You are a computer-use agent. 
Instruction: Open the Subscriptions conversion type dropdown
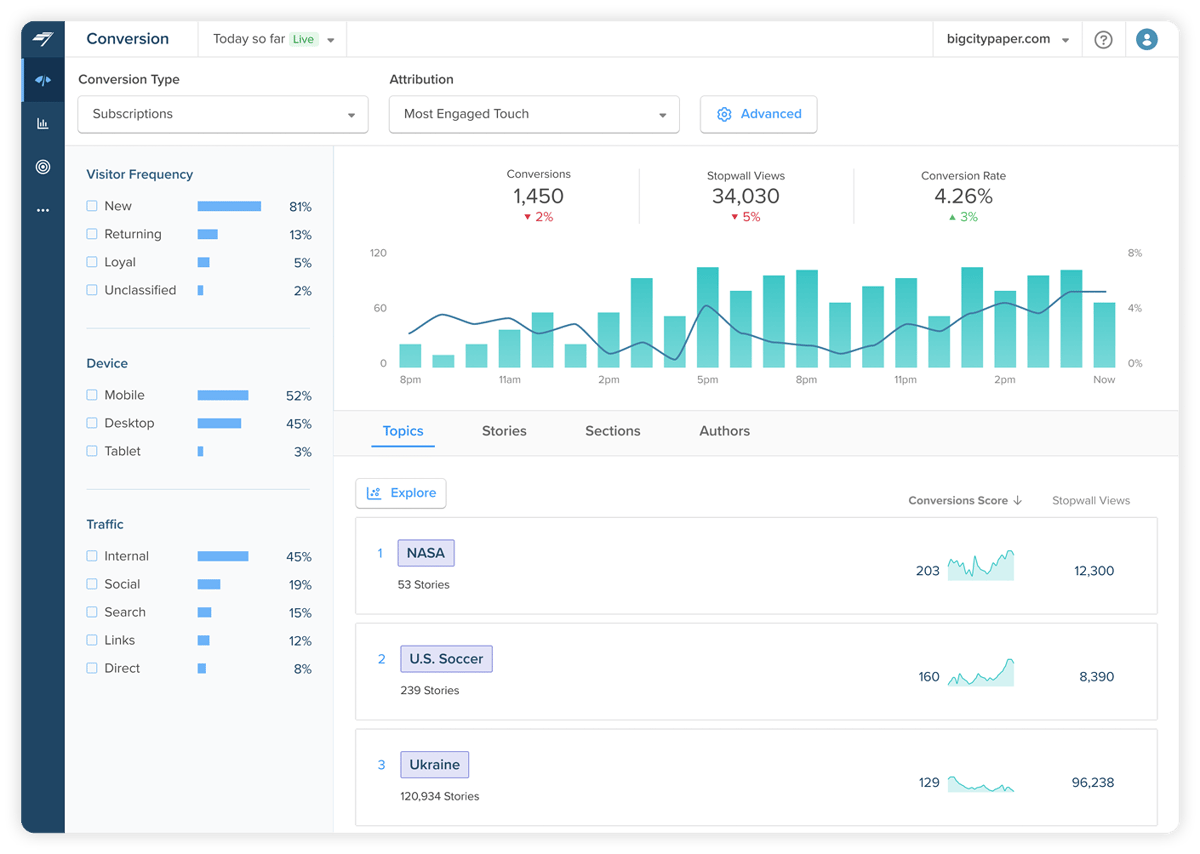coord(222,114)
